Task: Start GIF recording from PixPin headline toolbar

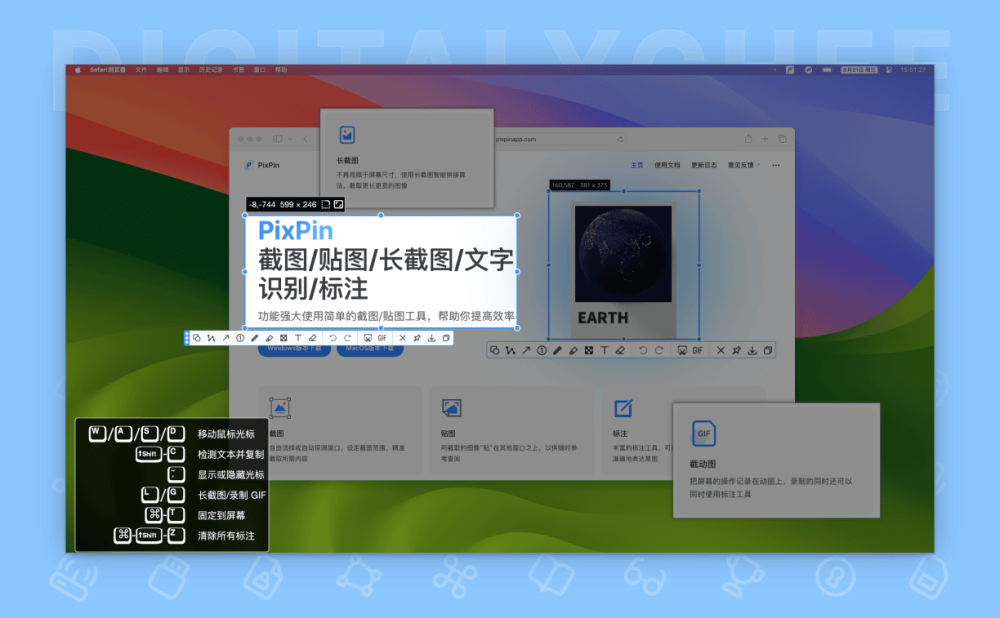Action: (x=382, y=338)
